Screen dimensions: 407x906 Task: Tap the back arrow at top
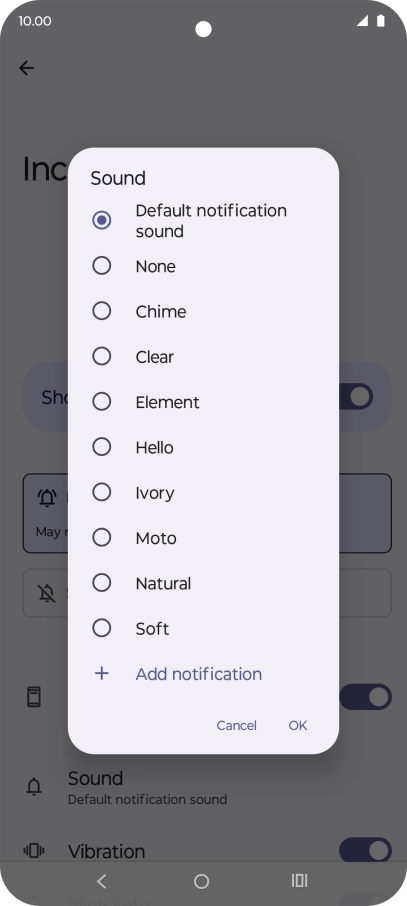pos(27,68)
